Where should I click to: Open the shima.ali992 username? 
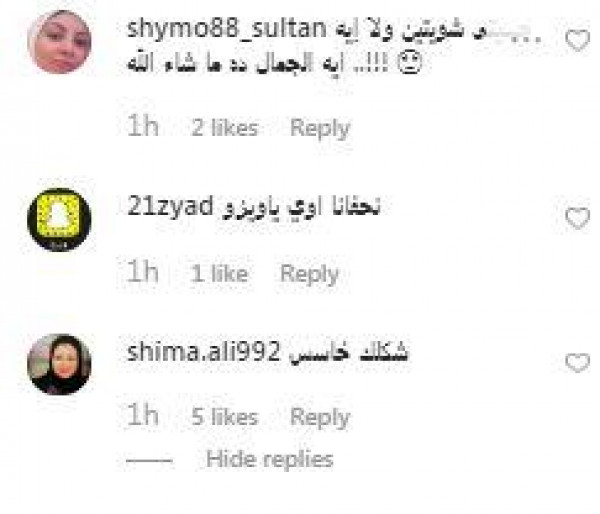204,351
